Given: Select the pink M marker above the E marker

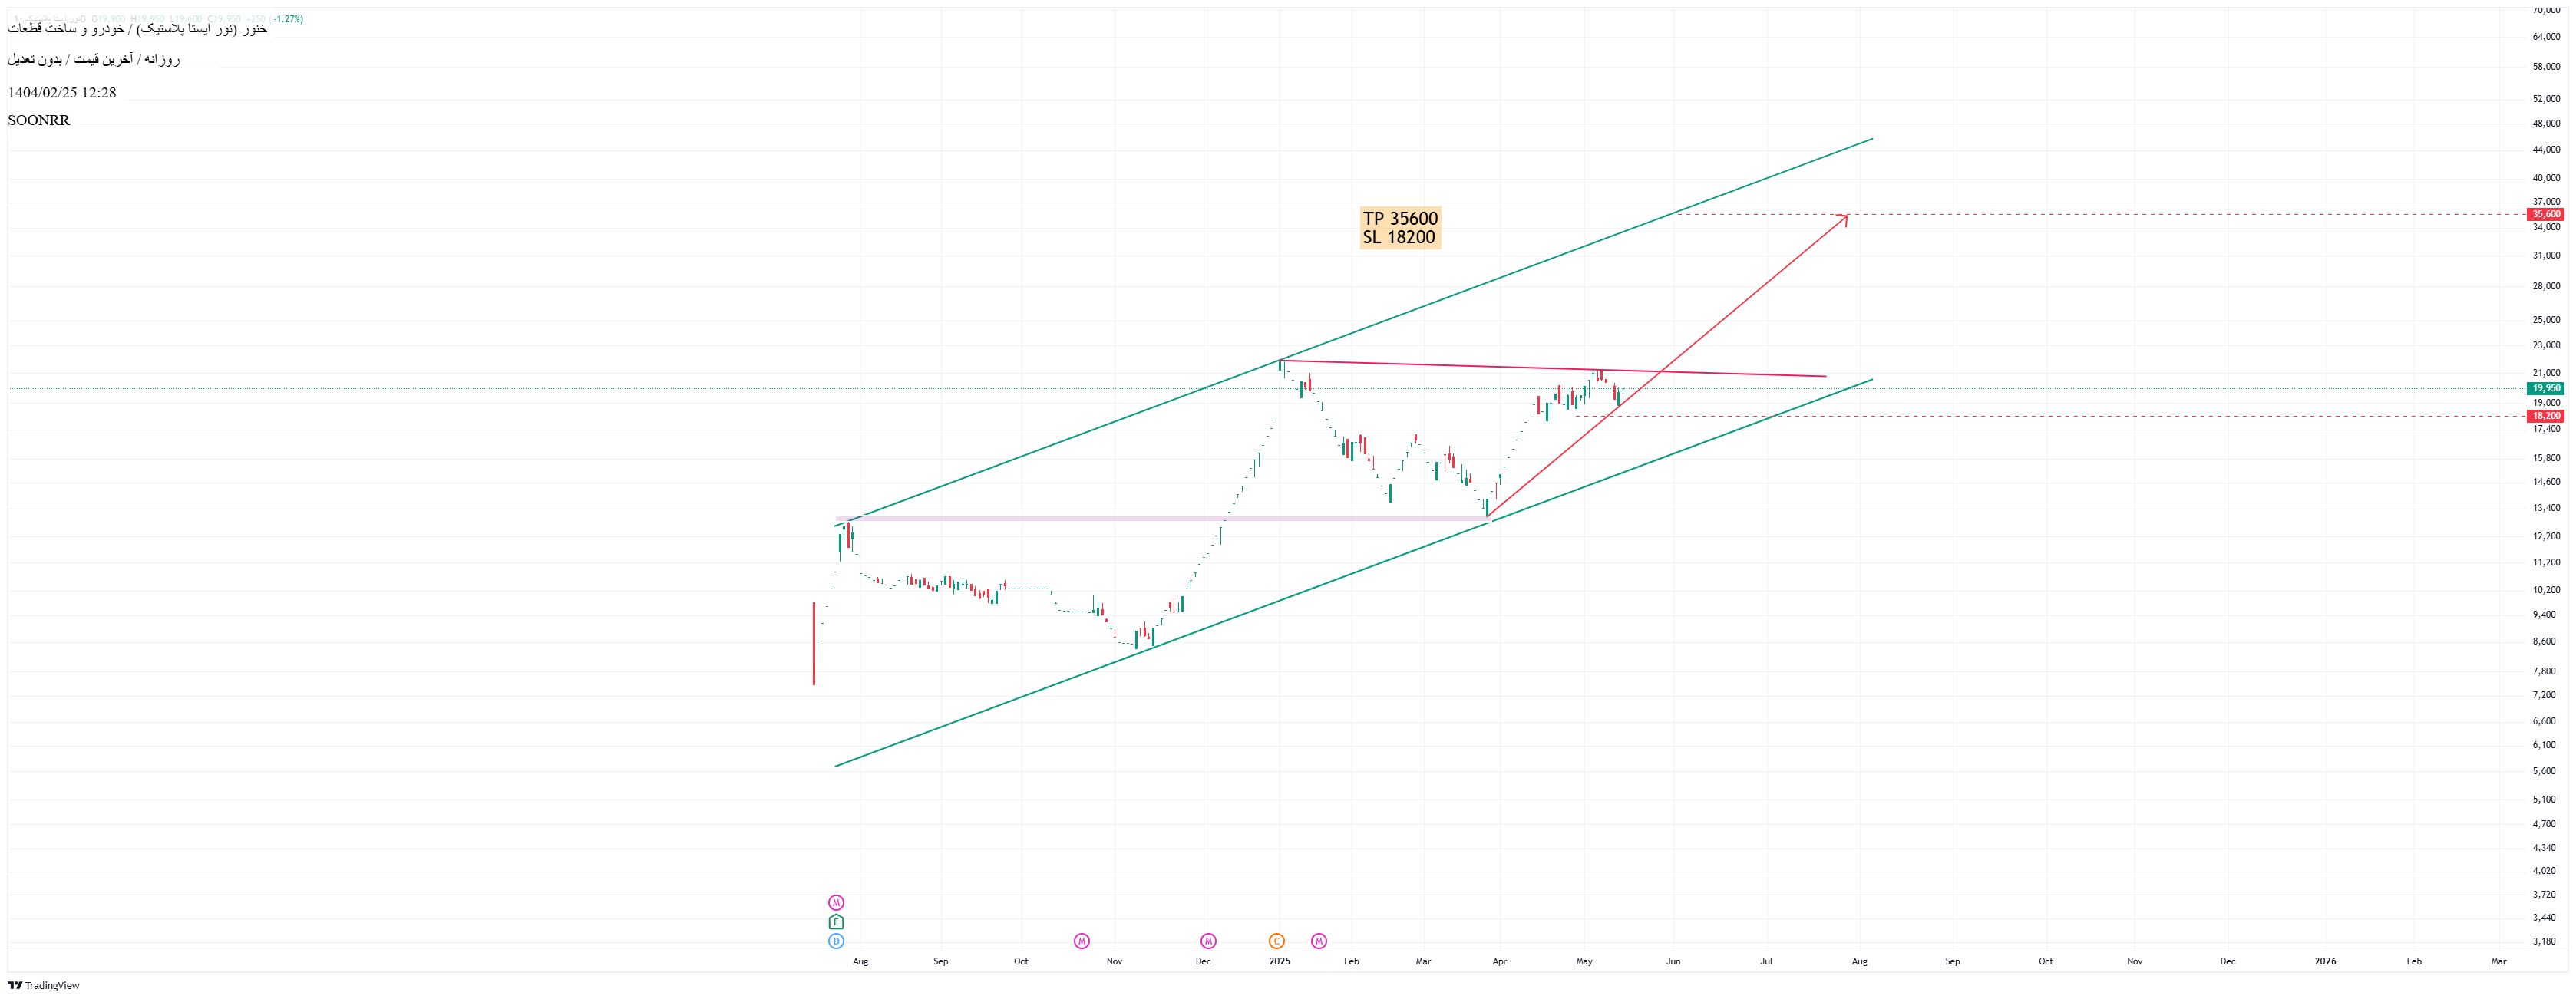Looking at the screenshot, I should click(x=836, y=903).
